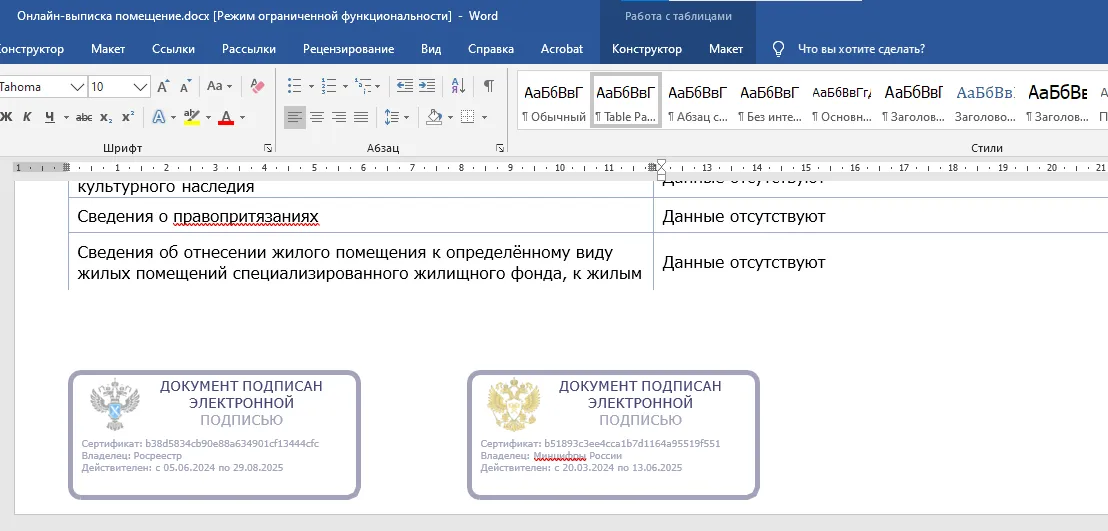Clear all formatting with eraser icon

point(257,87)
